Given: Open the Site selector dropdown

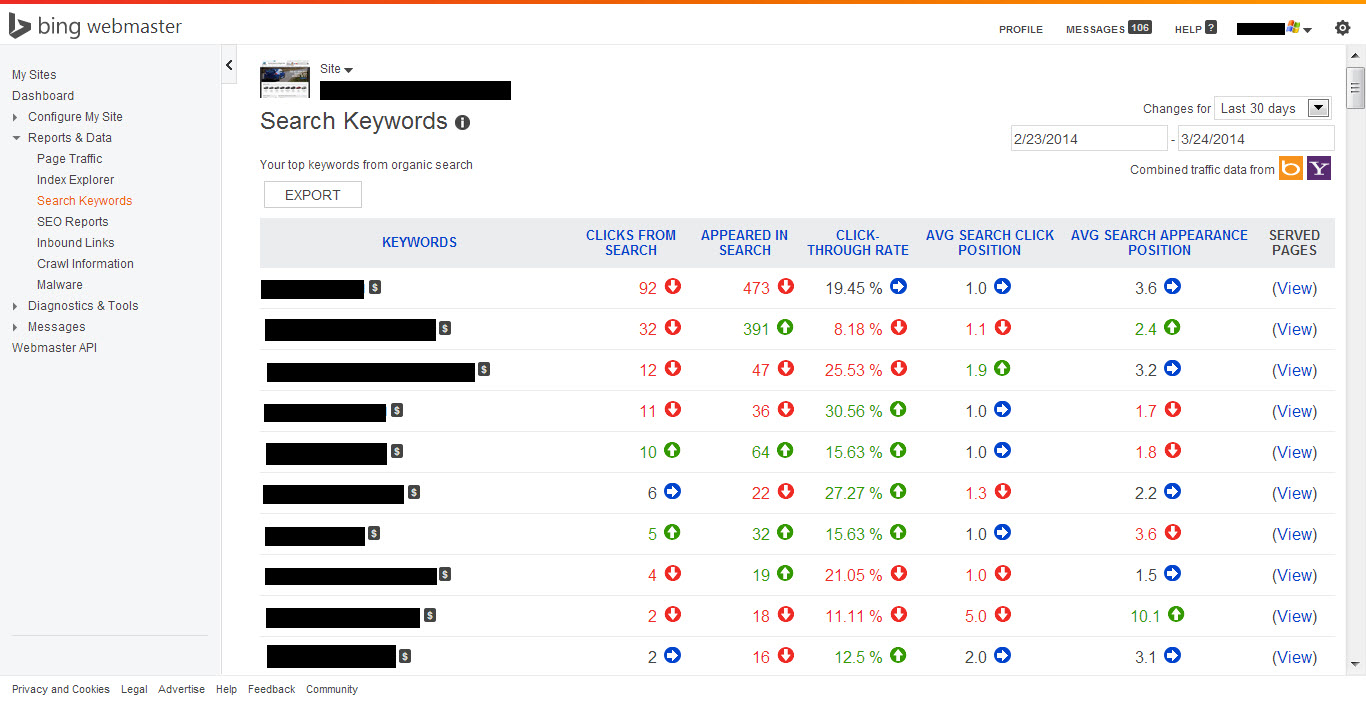Looking at the screenshot, I should tap(337, 69).
